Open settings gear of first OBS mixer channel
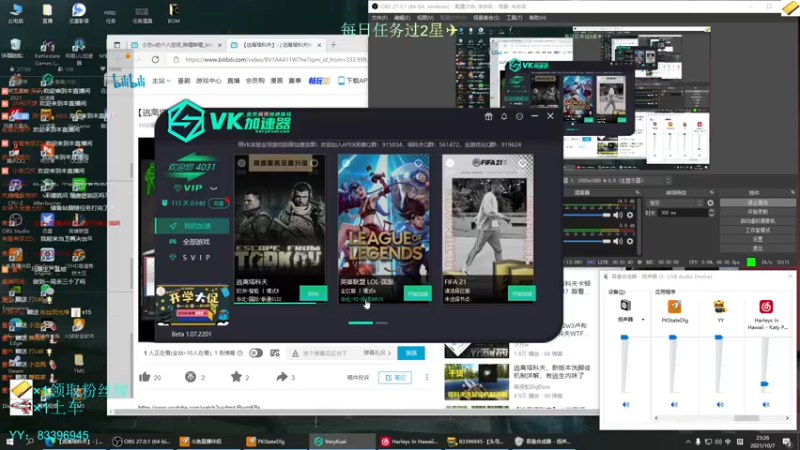800x450 pixels. (630, 215)
